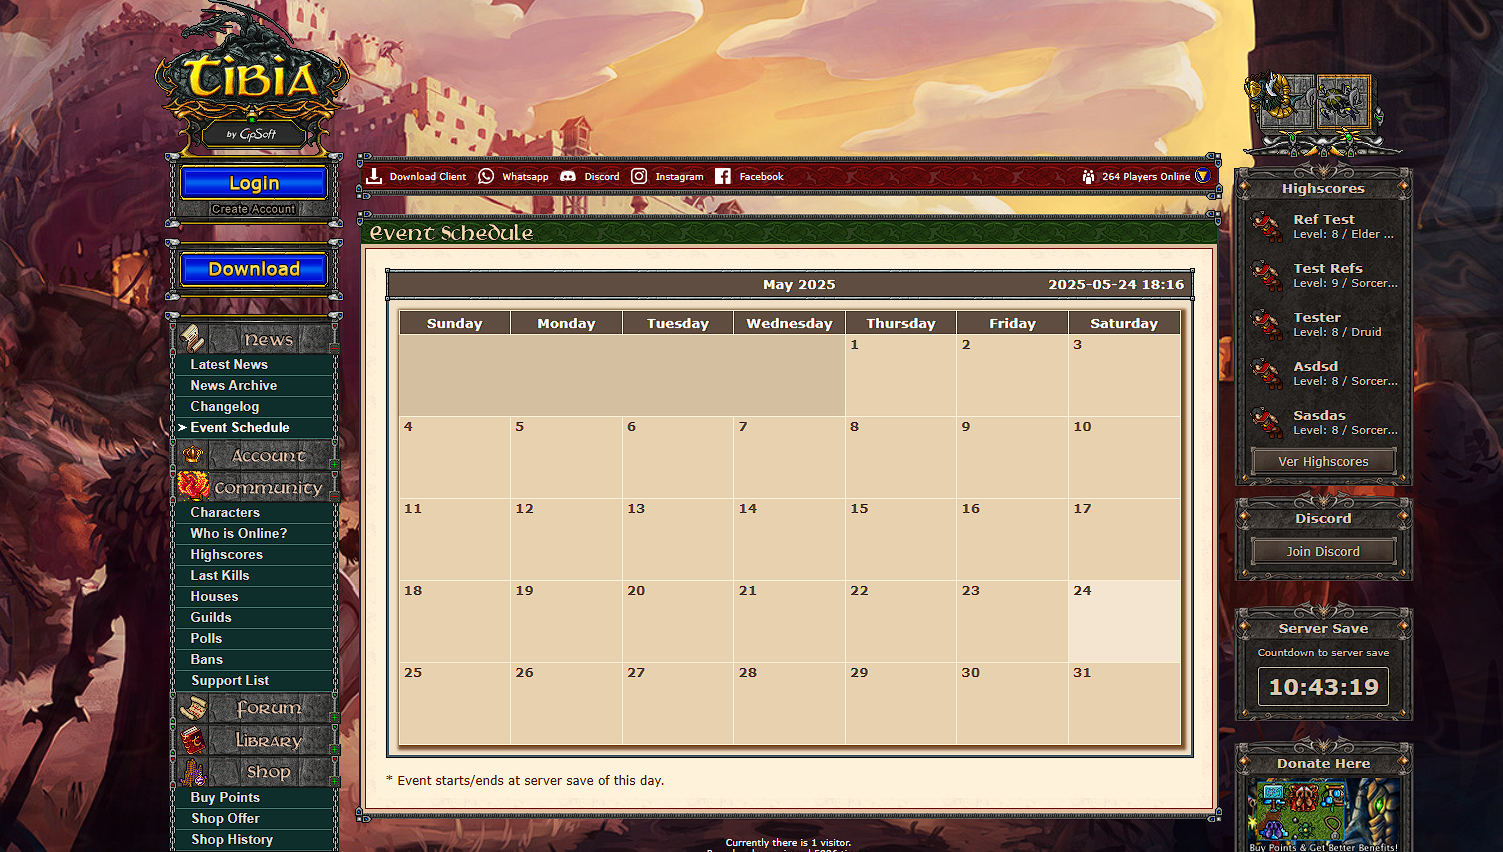1503x852 pixels.
Task: Expand the Account menu section
Action: pos(257,456)
